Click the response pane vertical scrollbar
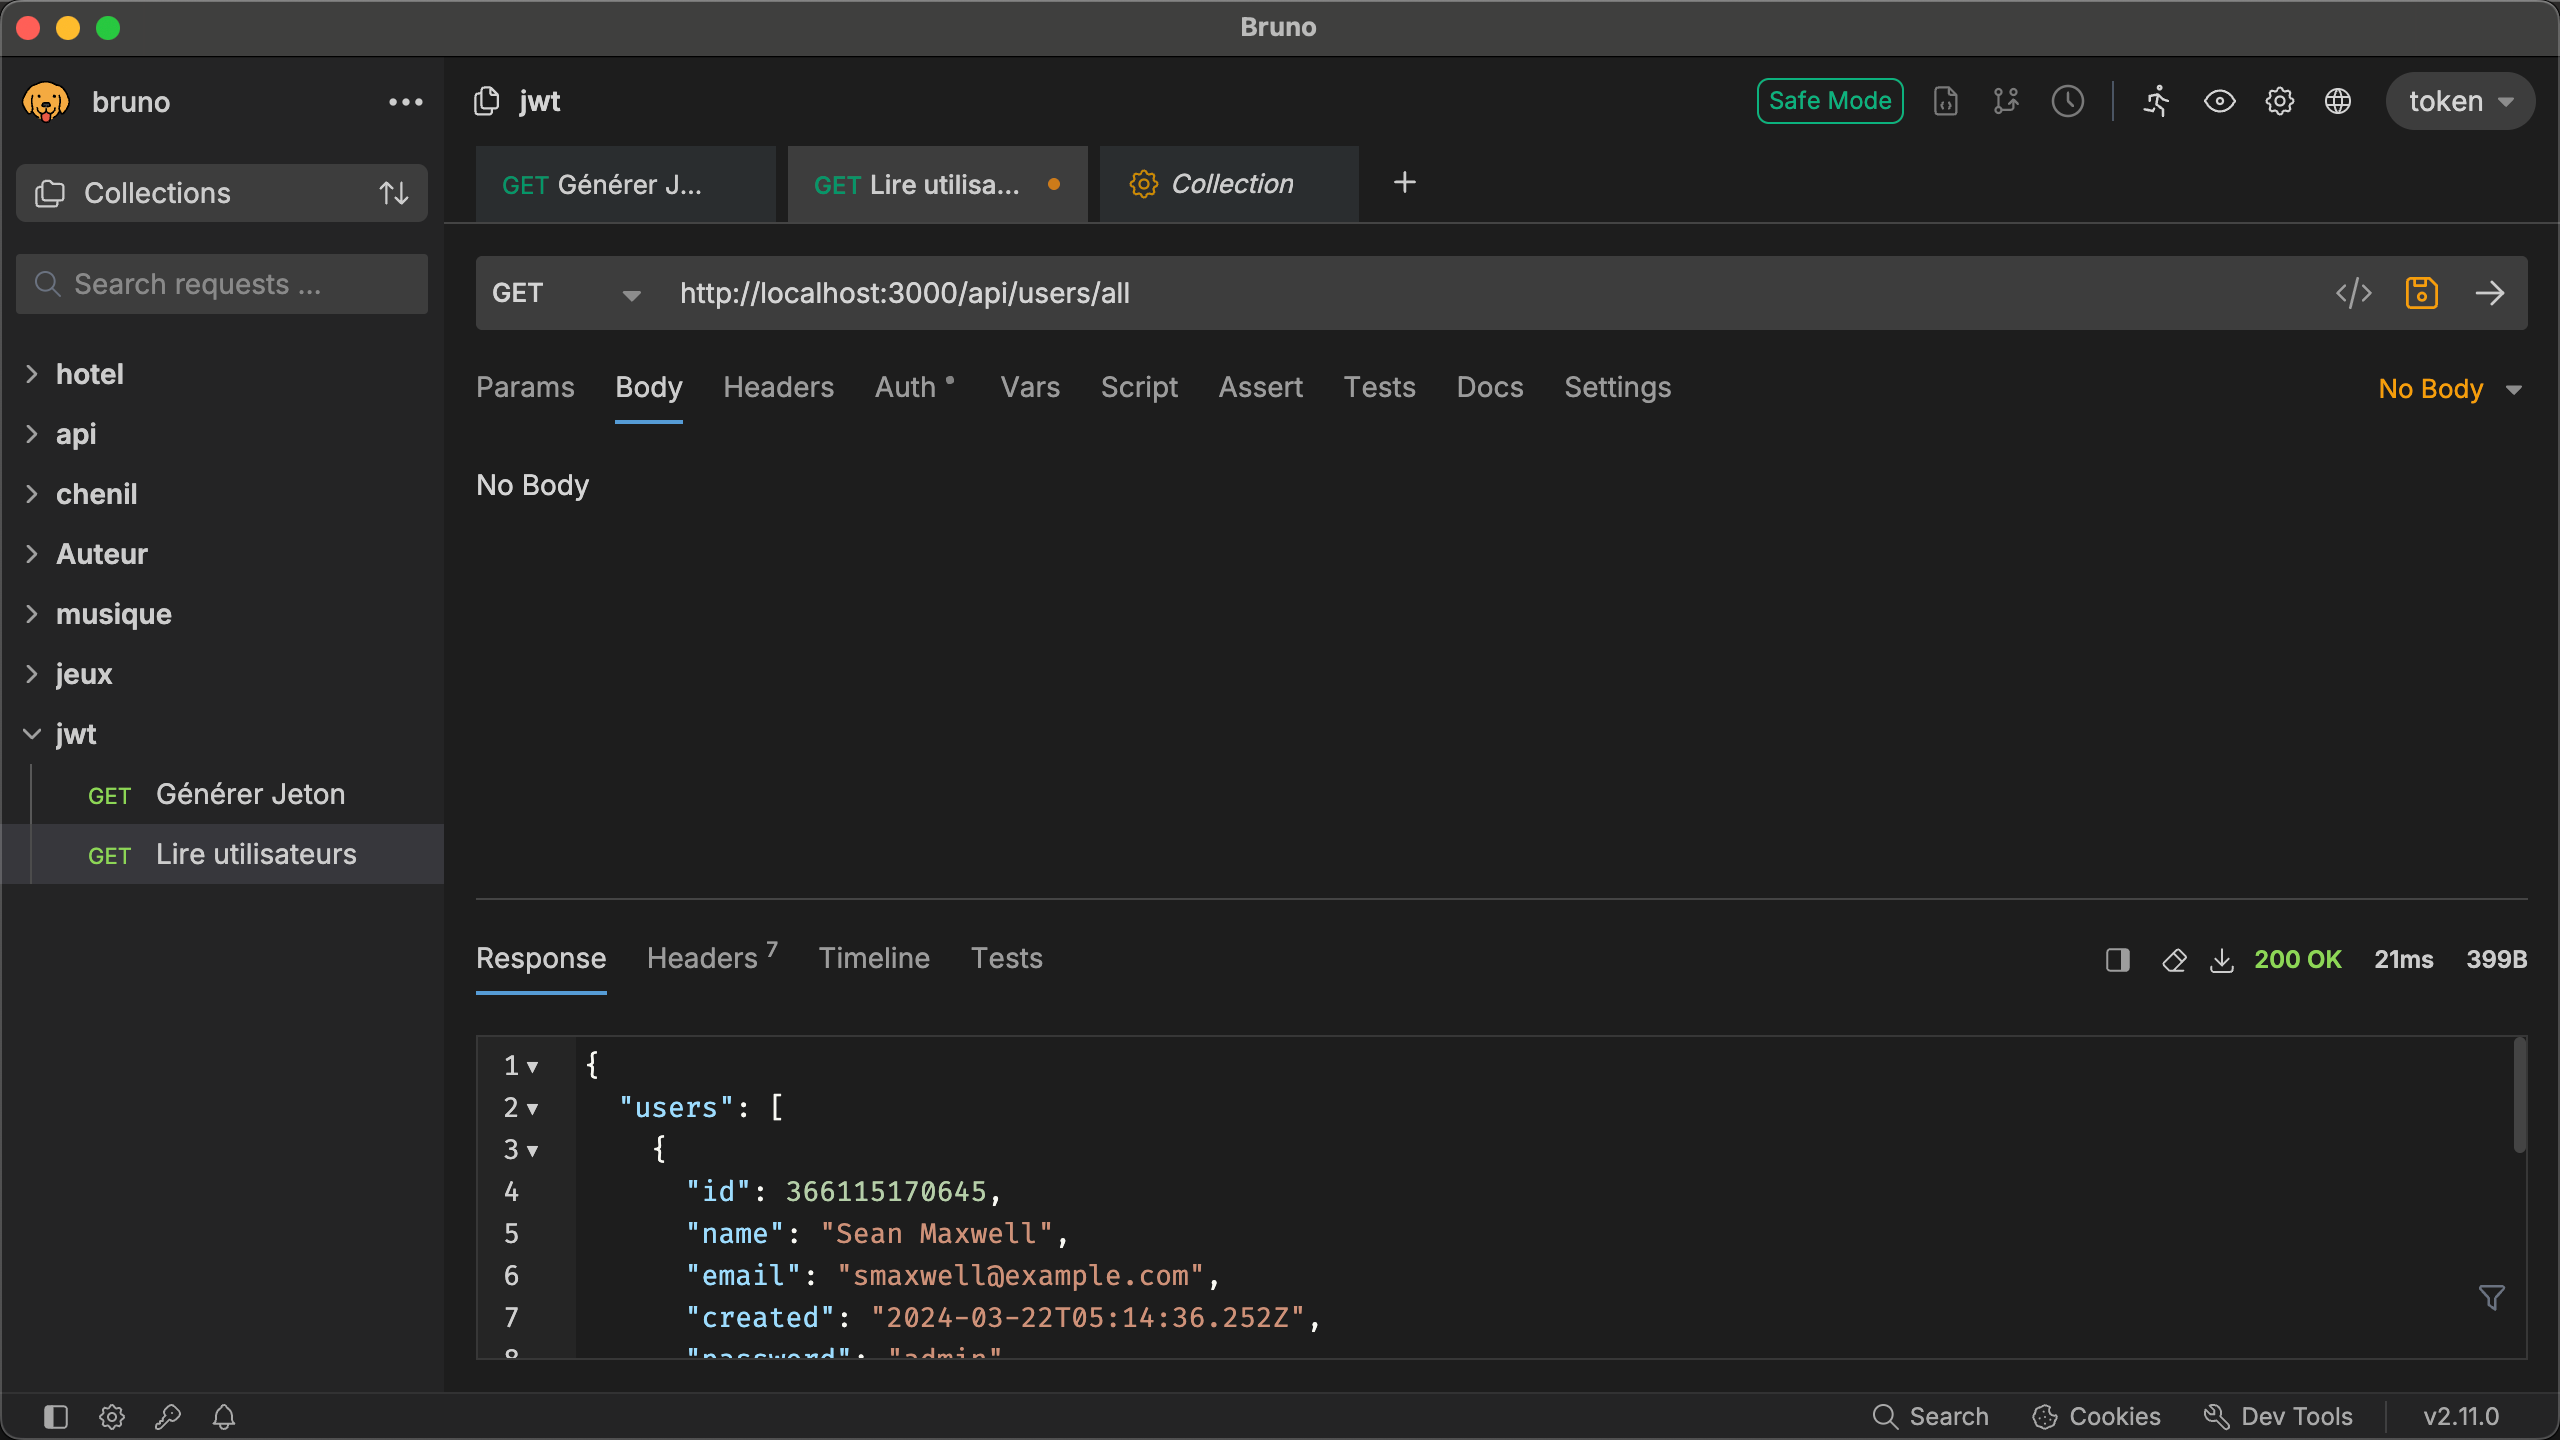 click(x=2519, y=1095)
